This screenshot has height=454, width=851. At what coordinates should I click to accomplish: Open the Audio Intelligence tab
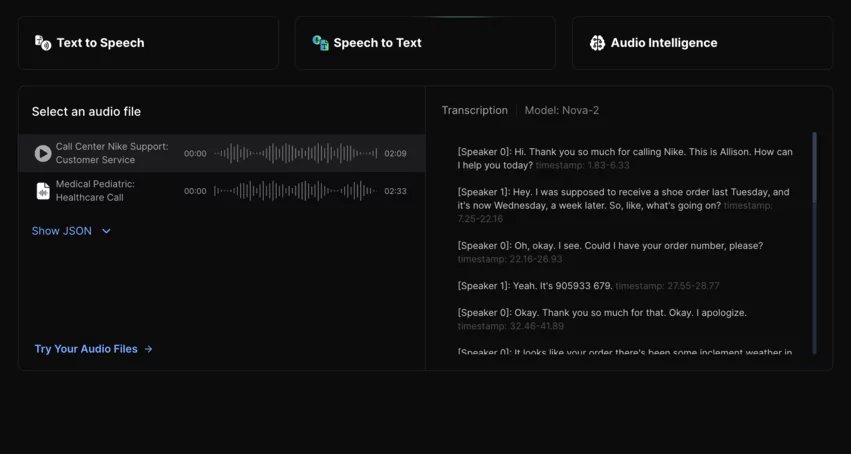[x=702, y=43]
